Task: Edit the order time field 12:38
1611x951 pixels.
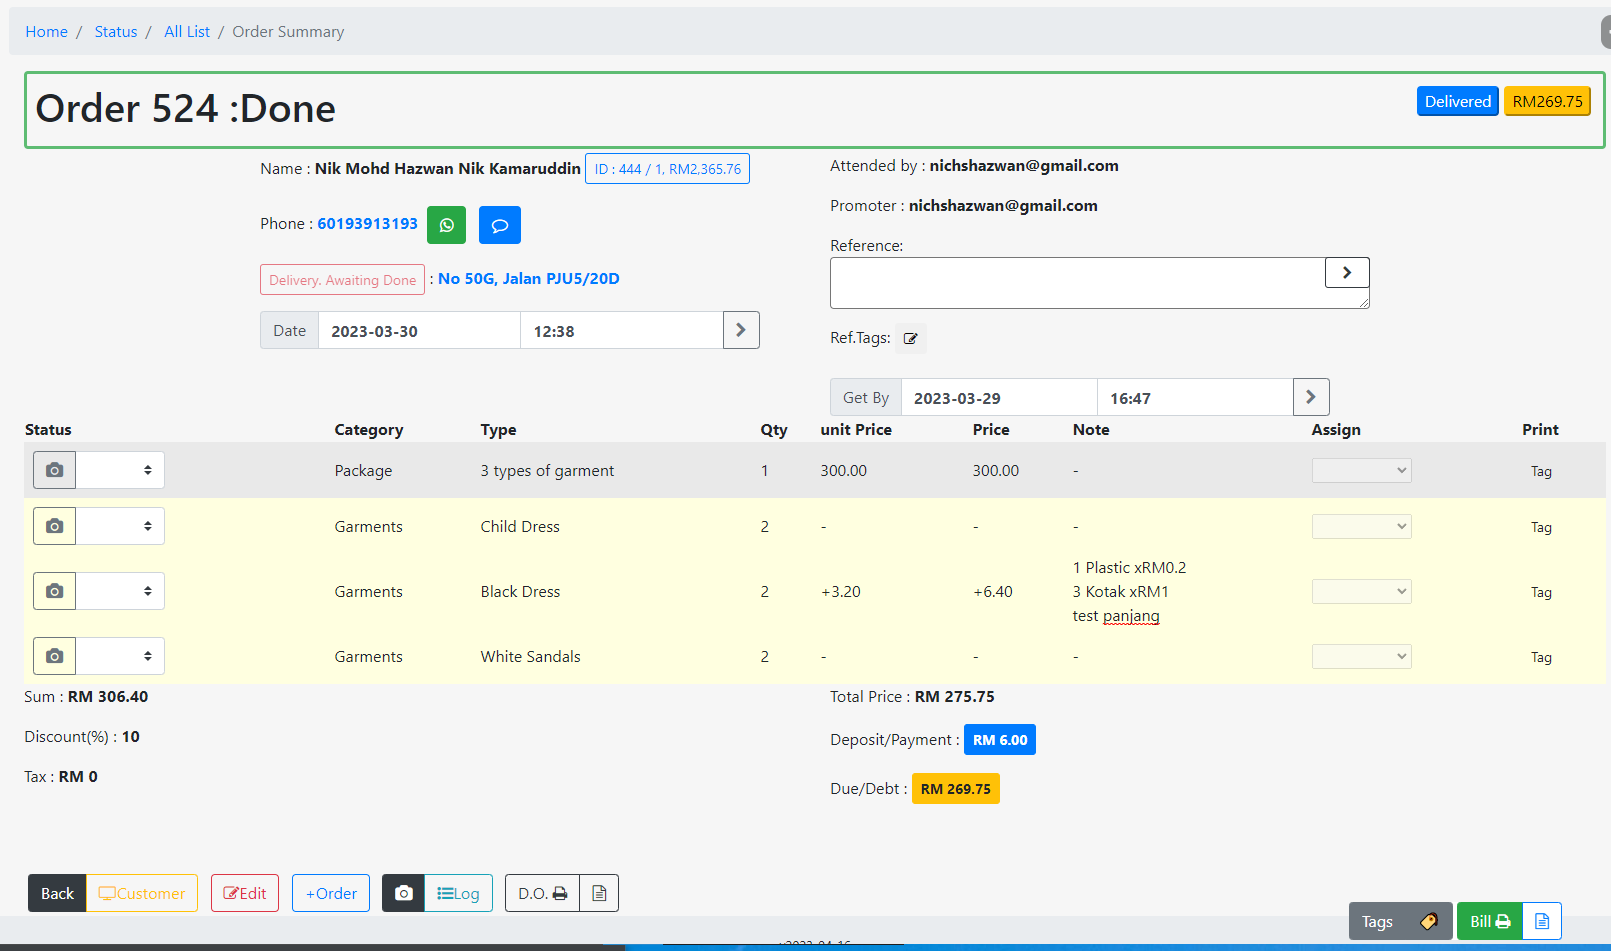Action: coord(622,330)
